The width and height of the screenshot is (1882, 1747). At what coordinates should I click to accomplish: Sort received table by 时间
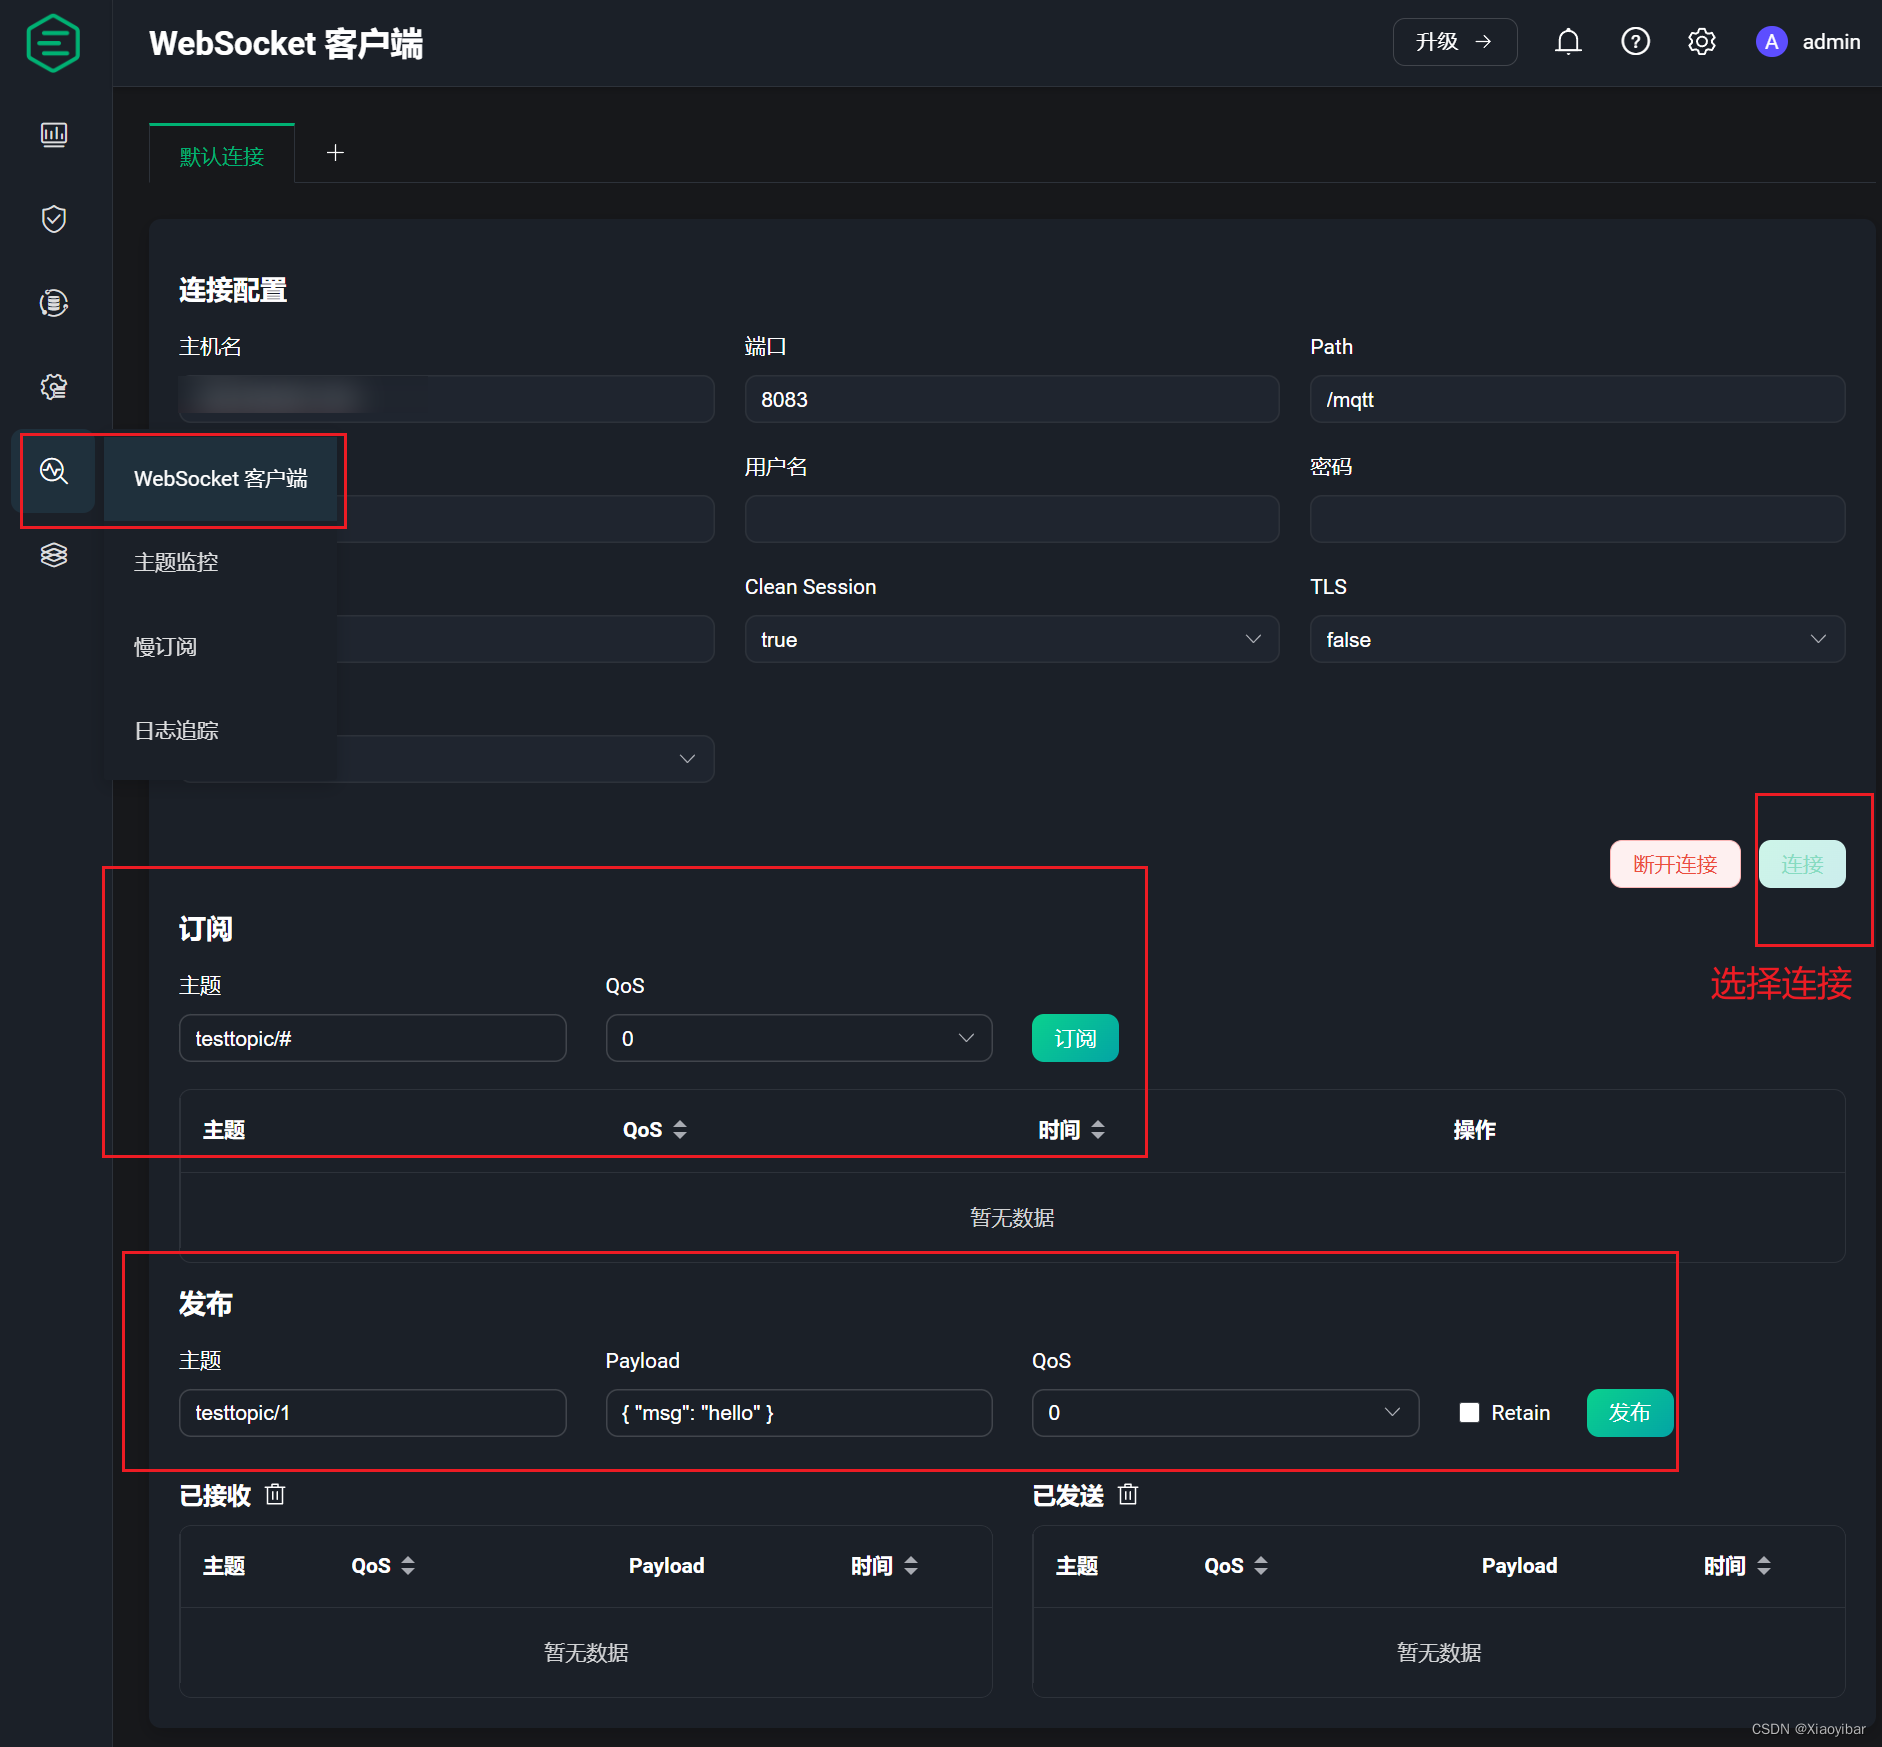pos(911,1565)
